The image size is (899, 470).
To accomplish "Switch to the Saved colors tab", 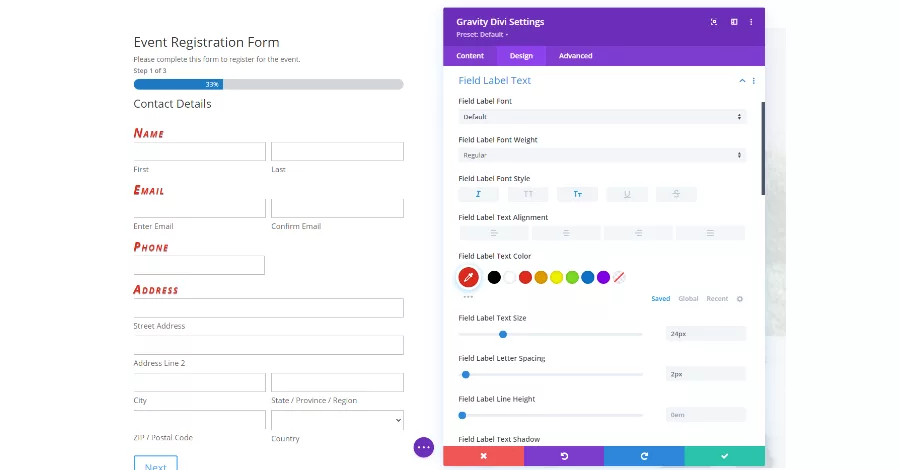I will point(660,299).
